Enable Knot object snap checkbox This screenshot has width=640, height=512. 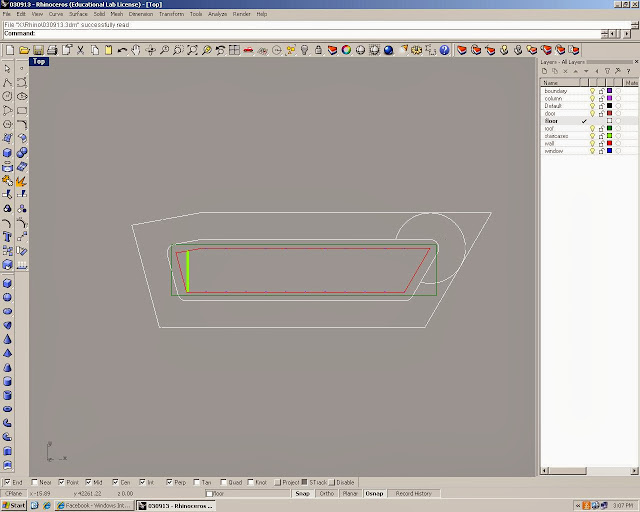coord(250,482)
